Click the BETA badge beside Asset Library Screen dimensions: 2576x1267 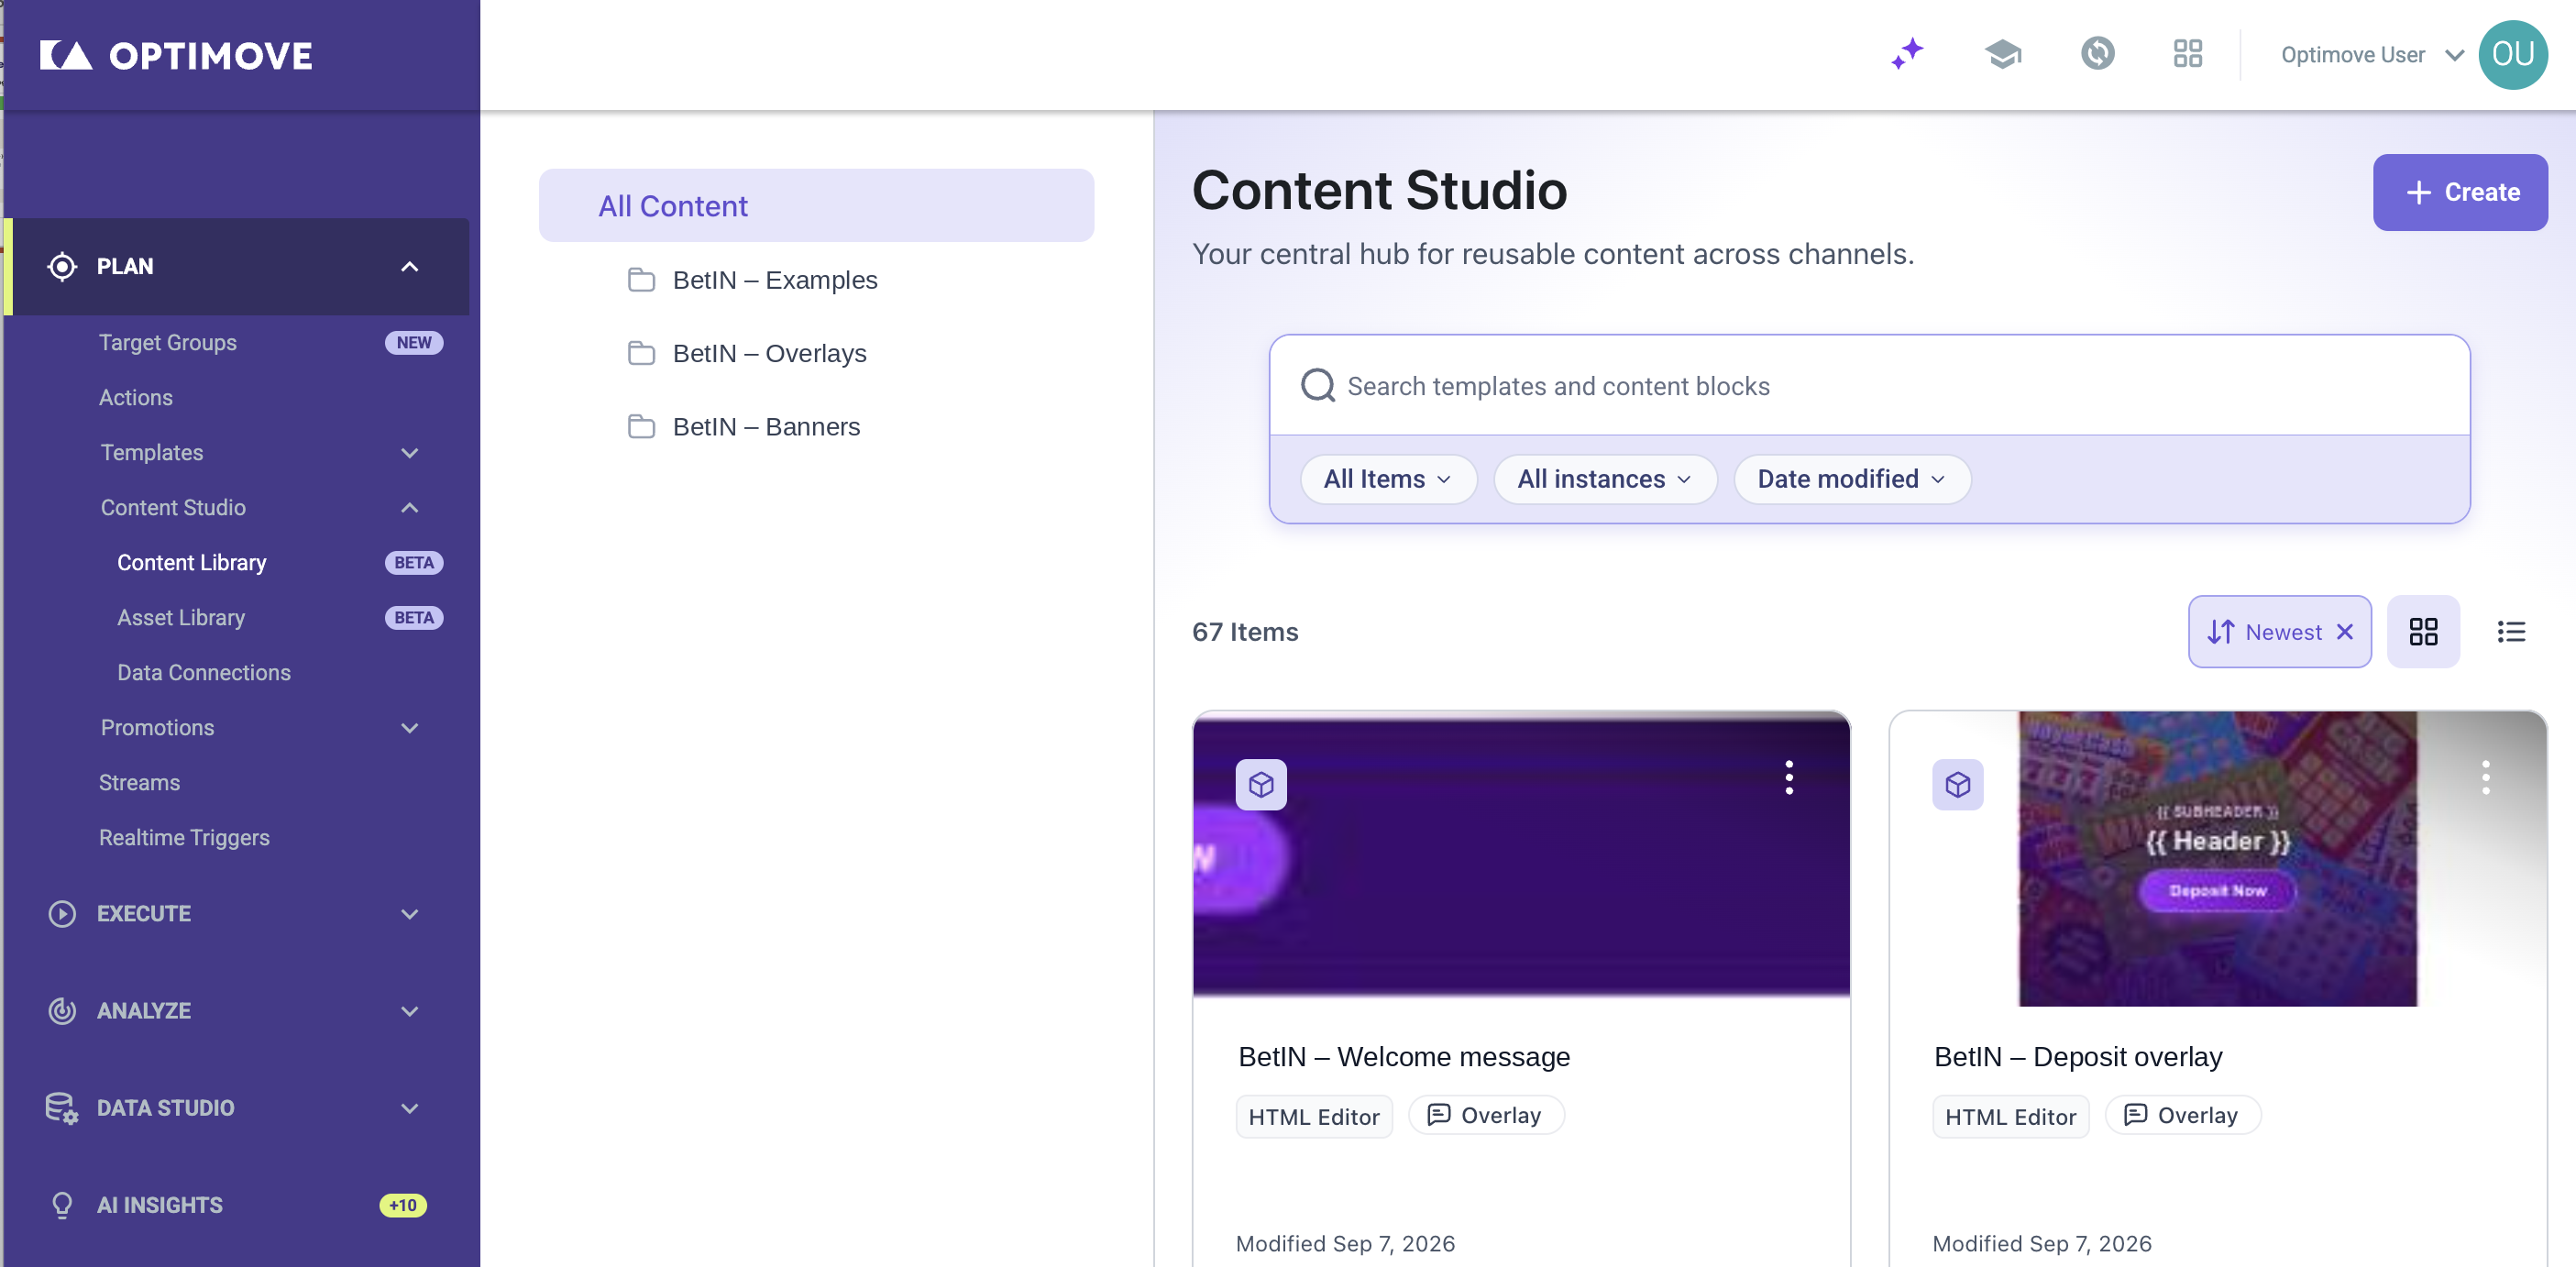[x=413, y=618]
